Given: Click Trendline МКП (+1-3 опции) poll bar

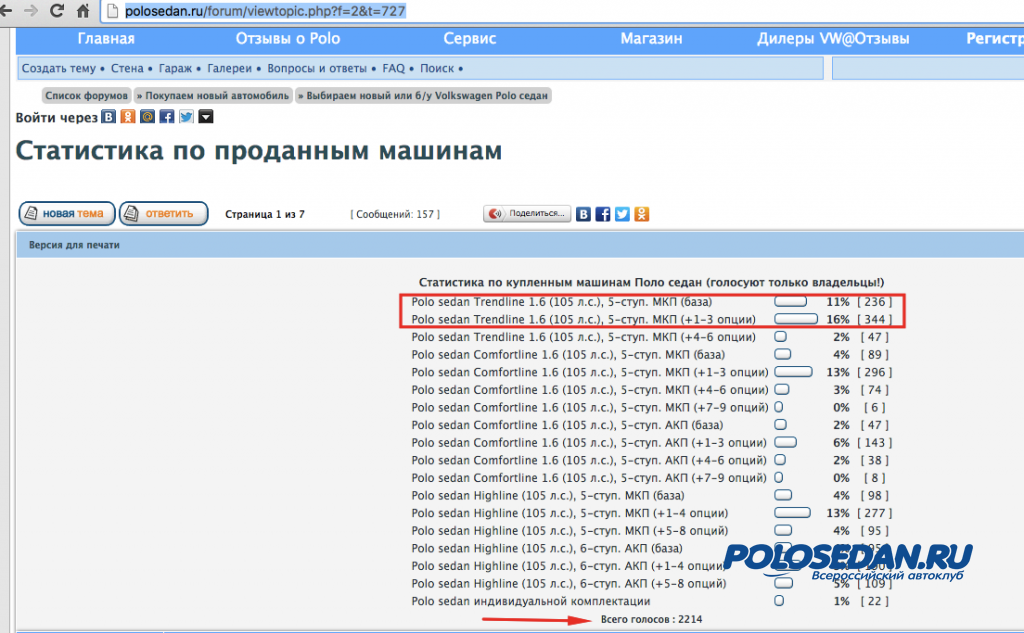Looking at the screenshot, I should click(796, 319).
